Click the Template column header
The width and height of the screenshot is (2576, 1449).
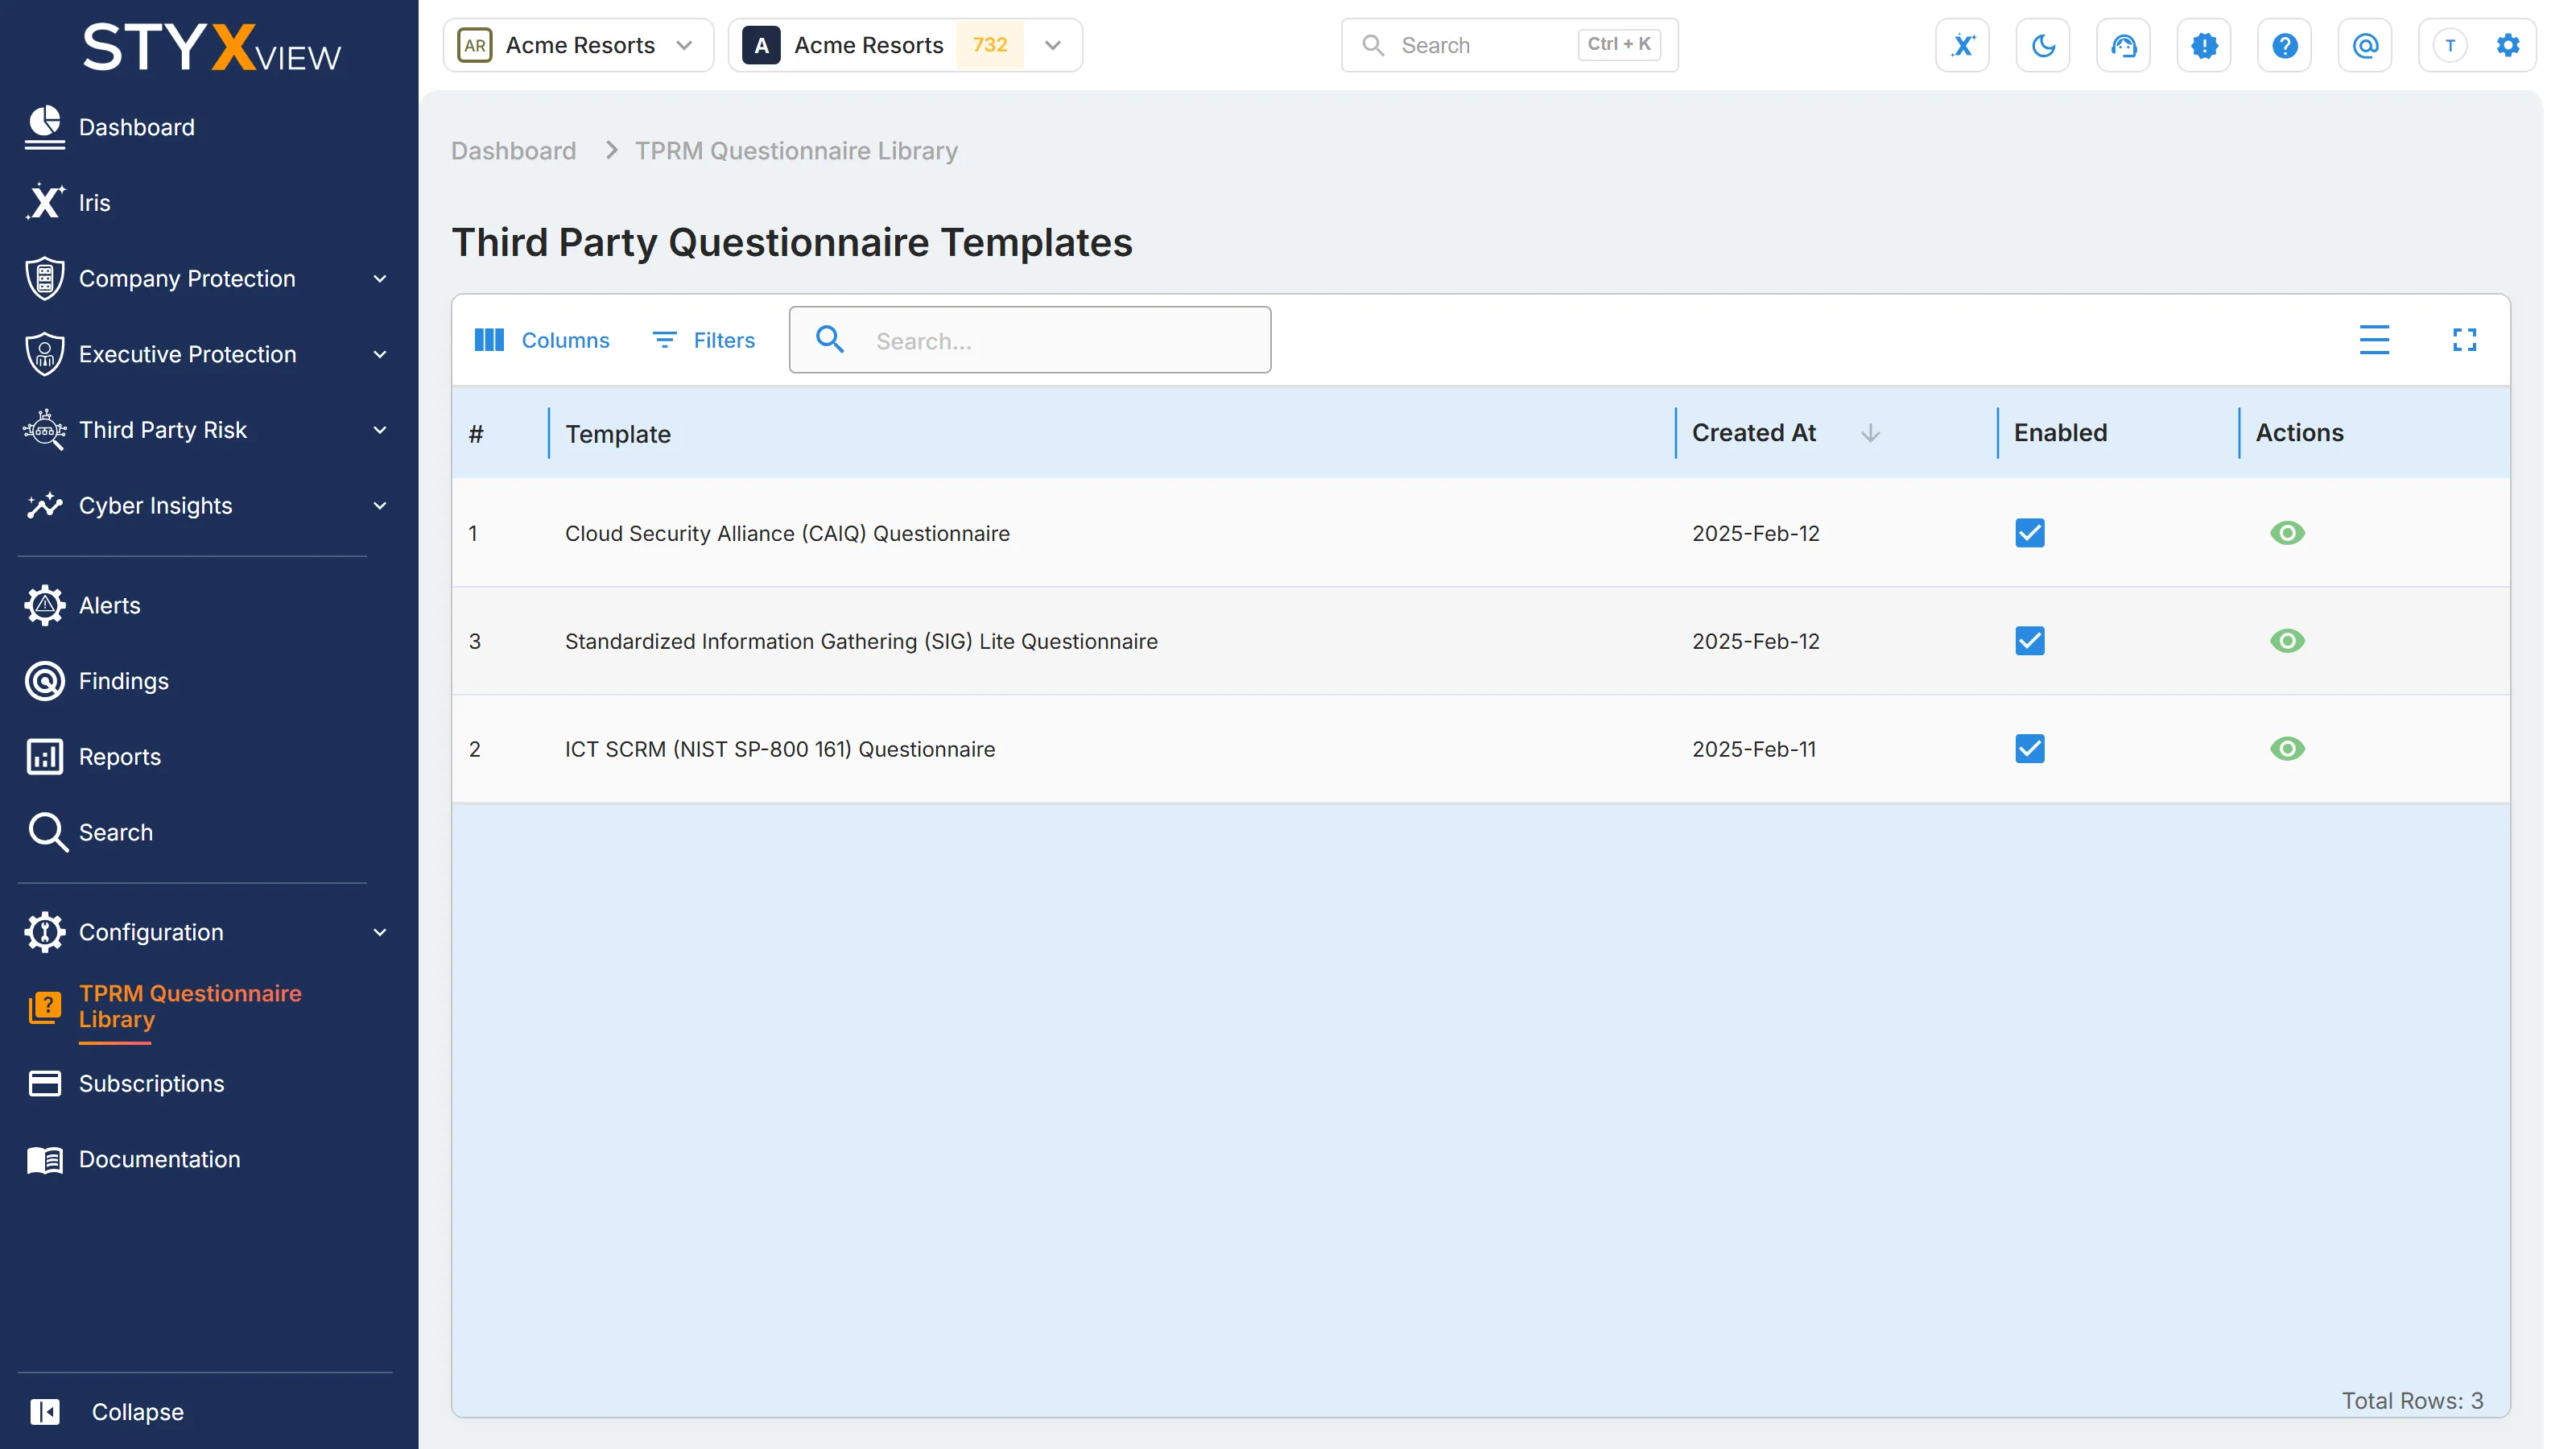(x=618, y=433)
